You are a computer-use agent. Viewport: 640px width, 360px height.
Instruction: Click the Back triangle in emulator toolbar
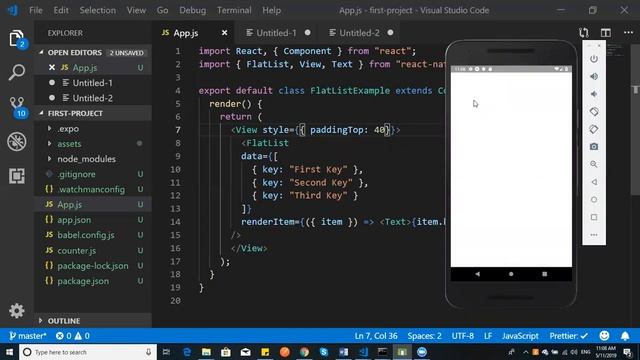594,182
